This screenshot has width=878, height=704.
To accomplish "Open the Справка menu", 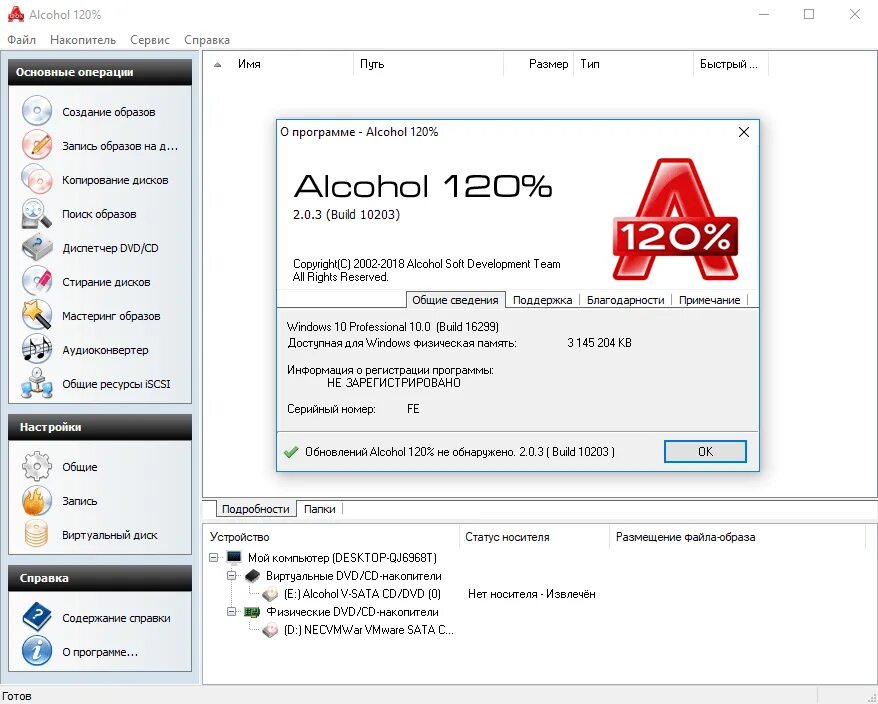I will click(207, 40).
